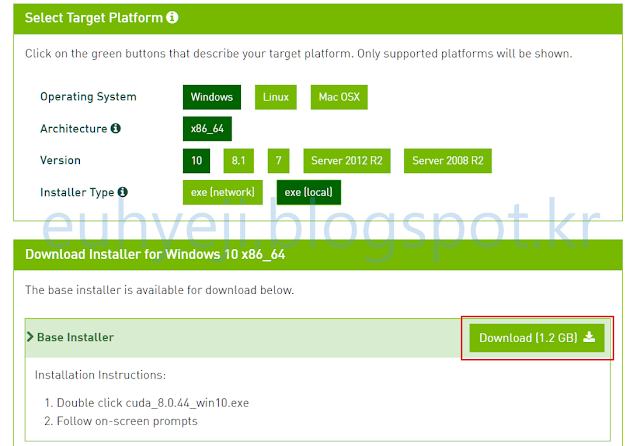Click 'Select Target Platform' header text
This screenshot has height=446, width=640.
tap(94, 18)
